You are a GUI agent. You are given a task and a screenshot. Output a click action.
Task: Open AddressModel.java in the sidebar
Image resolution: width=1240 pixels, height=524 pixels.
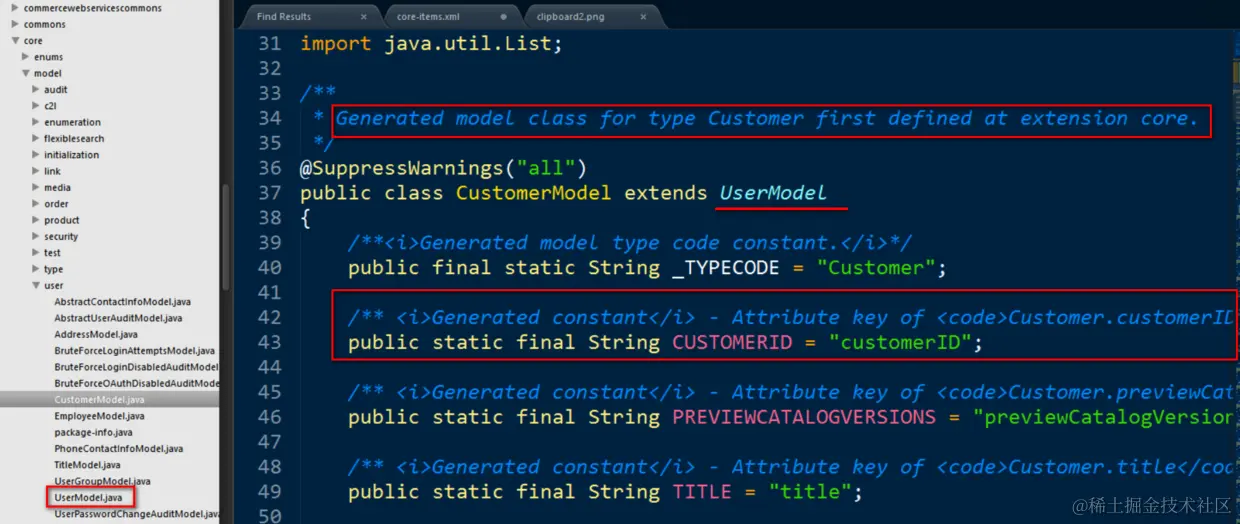[x=96, y=334]
